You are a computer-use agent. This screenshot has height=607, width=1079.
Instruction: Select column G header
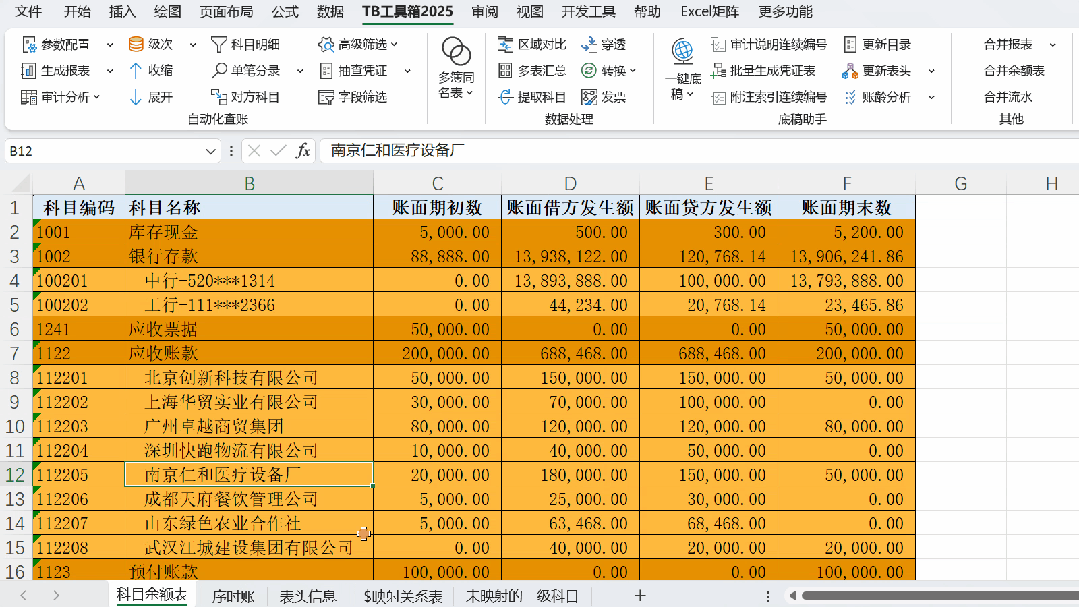point(961,184)
